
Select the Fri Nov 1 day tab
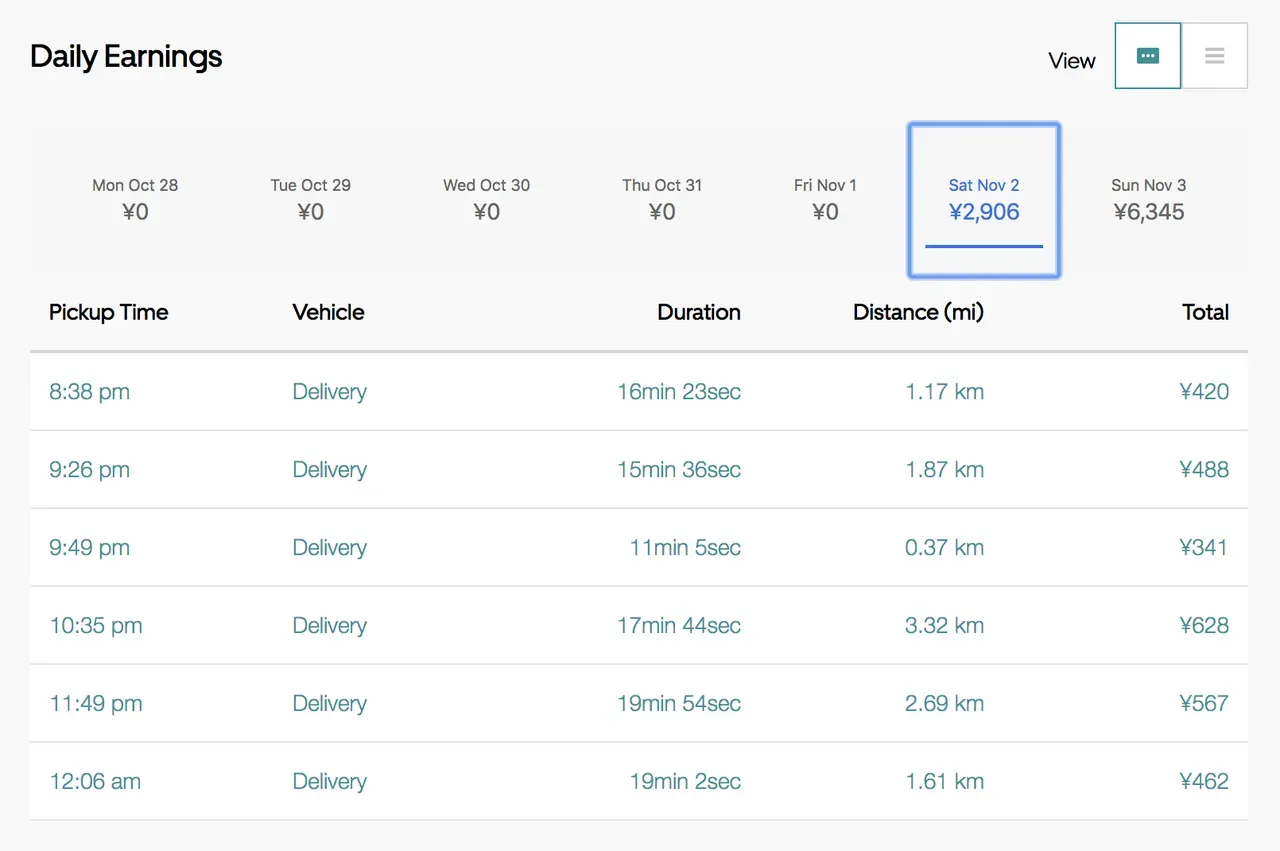pos(825,199)
